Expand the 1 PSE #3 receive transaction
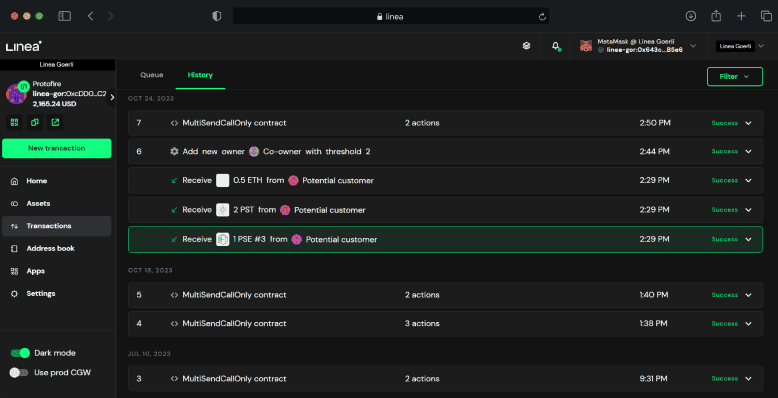This screenshot has width=778, height=398. (x=748, y=239)
